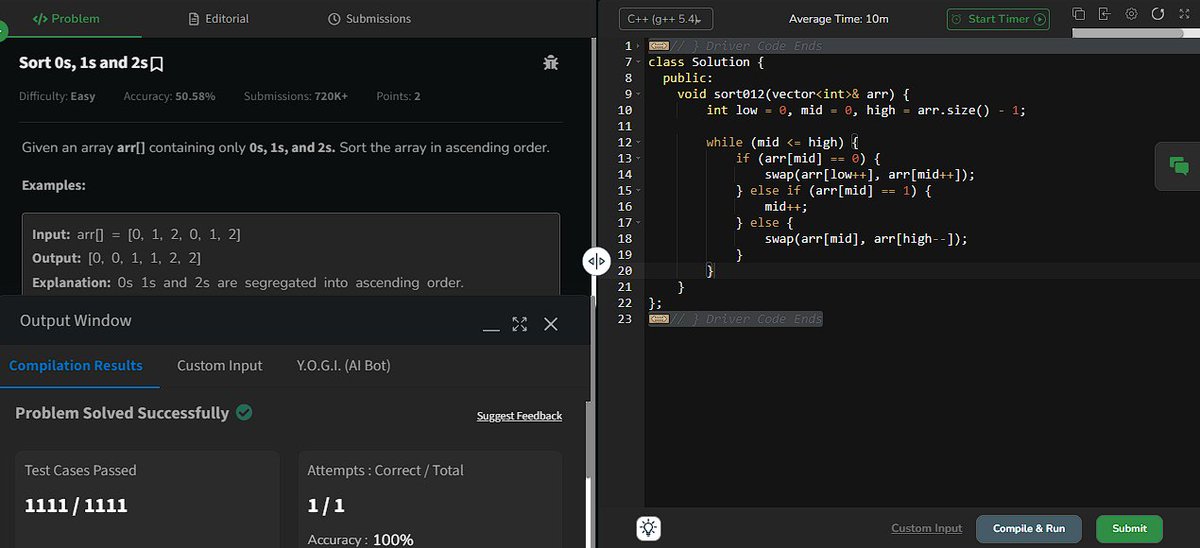Click the 'Examples:' heading in problem
1200x548 pixels.
tap(54, 186)
